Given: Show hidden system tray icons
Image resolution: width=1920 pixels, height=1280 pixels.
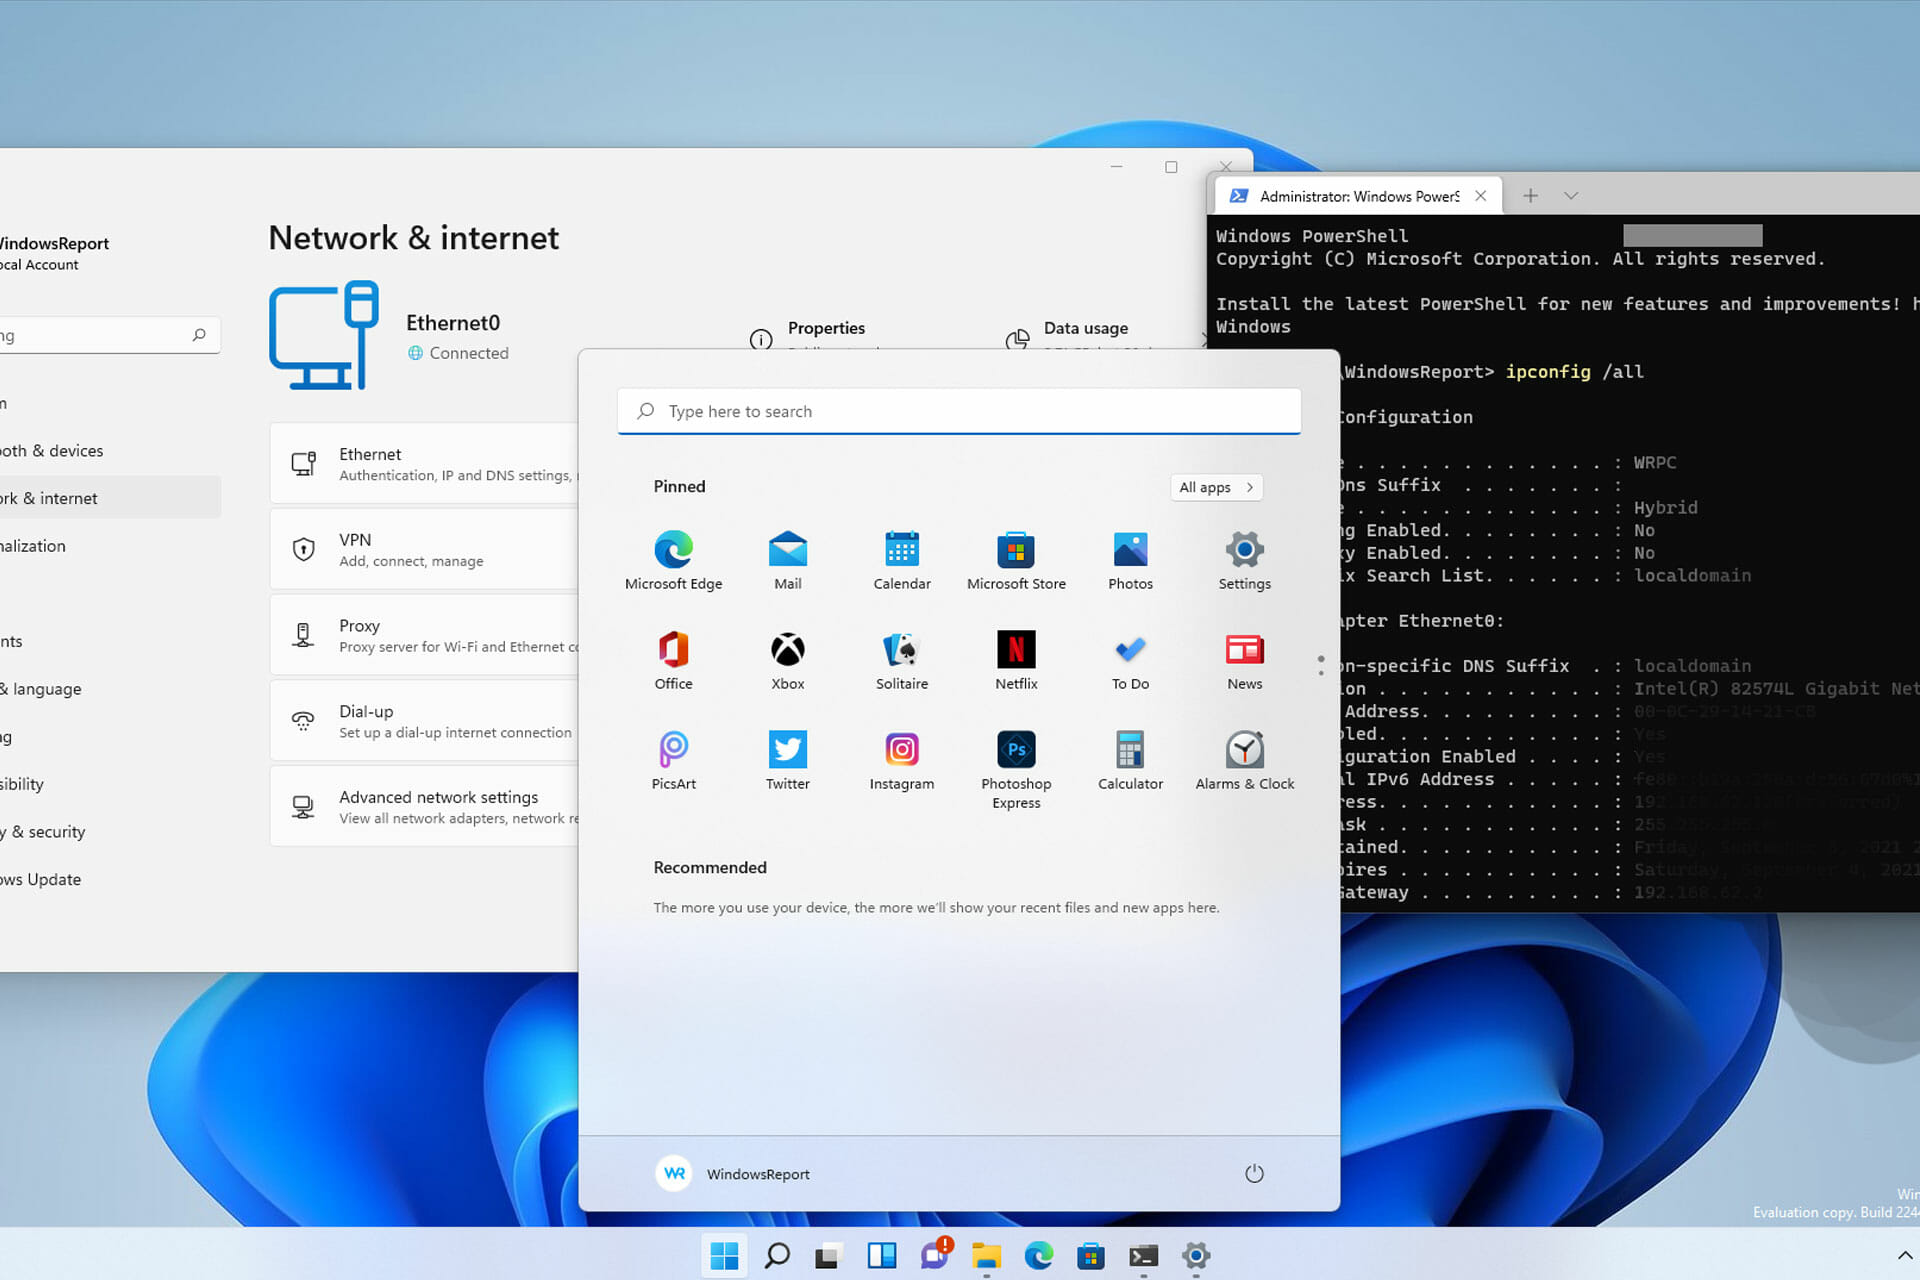Looking at the screenshot, I should pos(1904,1255).
